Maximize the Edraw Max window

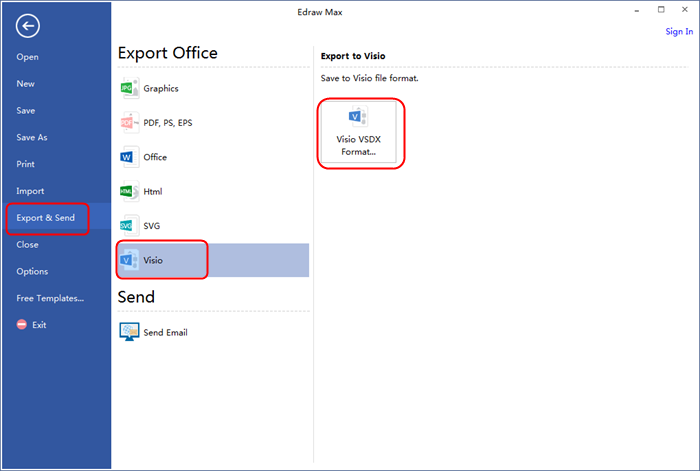click(x=661, y=9)
